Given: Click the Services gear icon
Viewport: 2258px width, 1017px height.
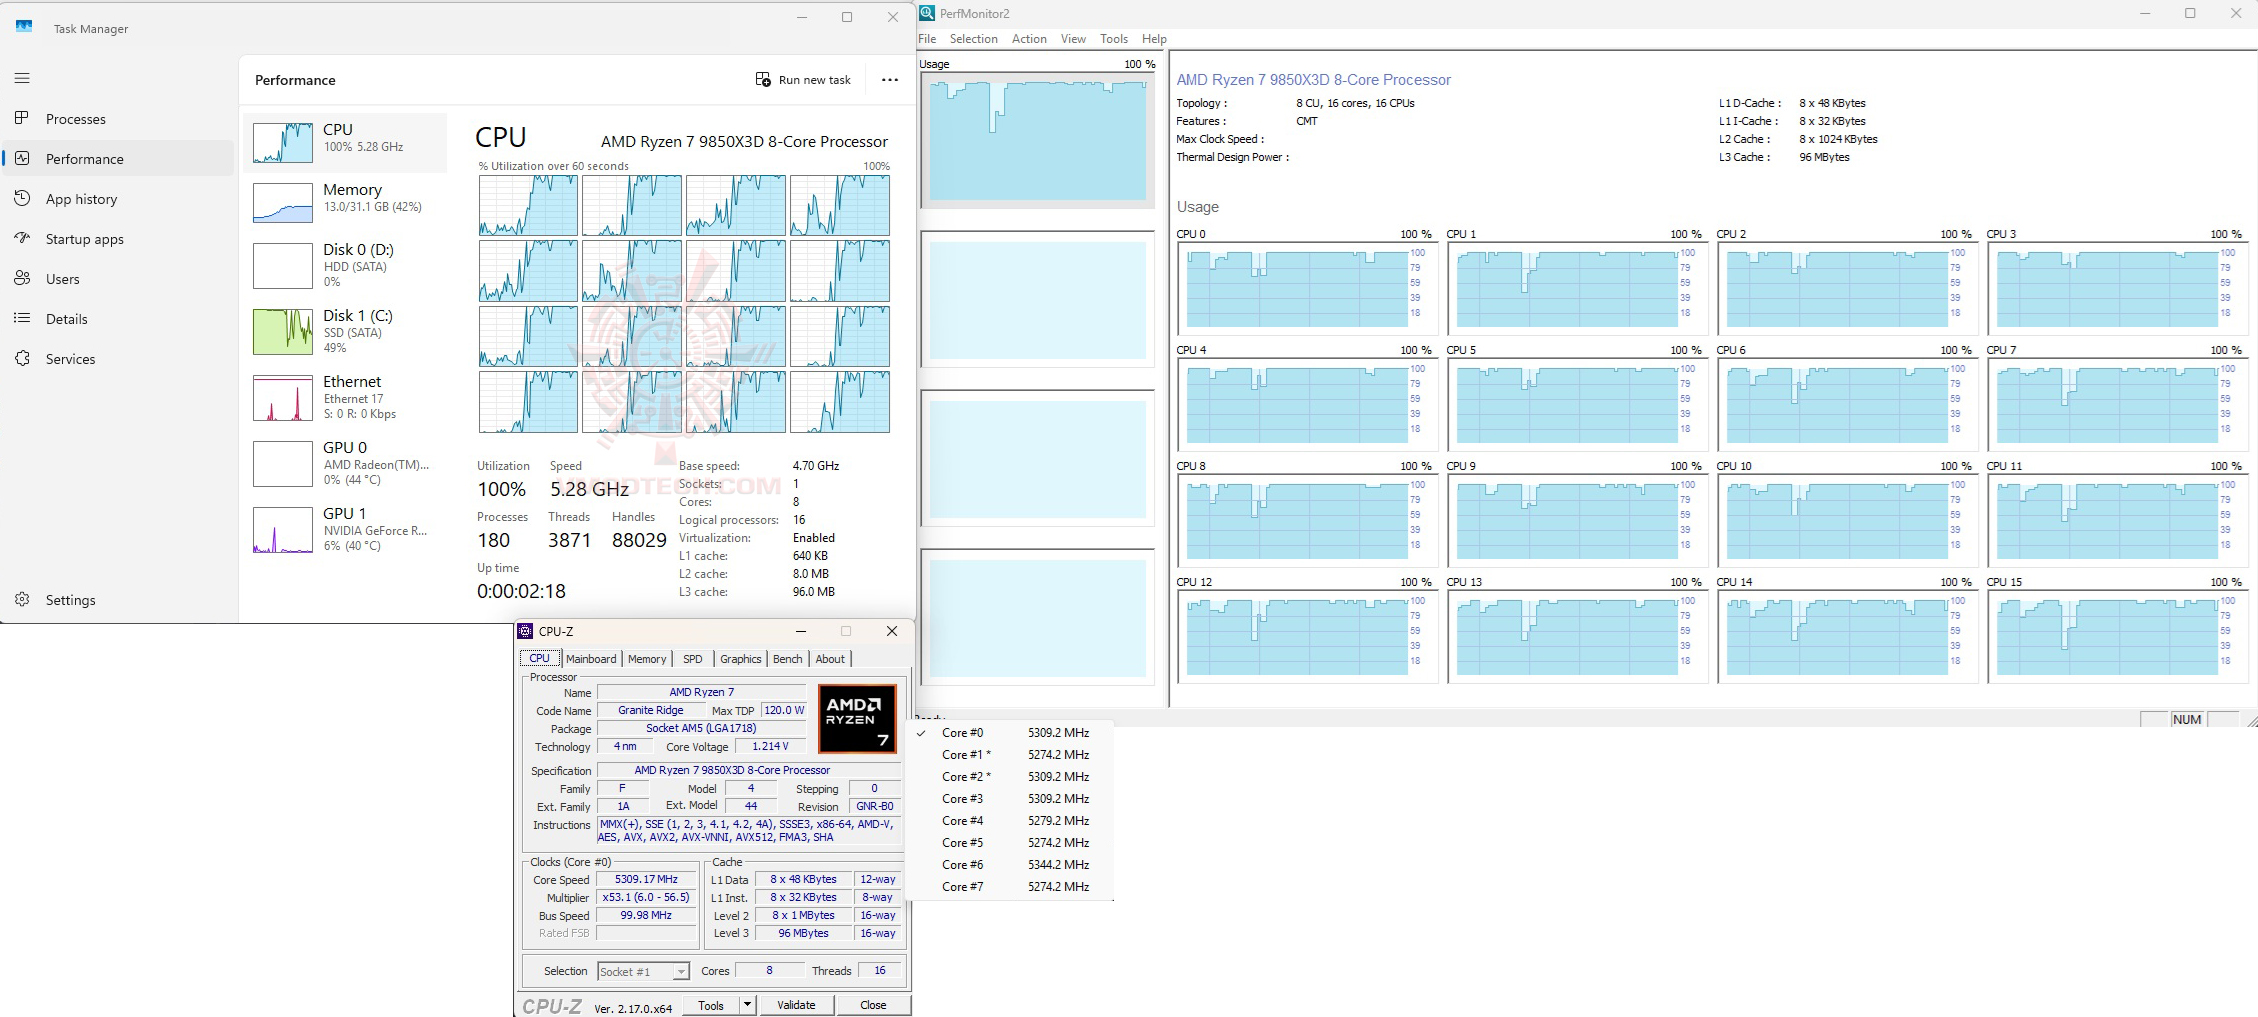Looking at the screenshot, I should 22,358.
